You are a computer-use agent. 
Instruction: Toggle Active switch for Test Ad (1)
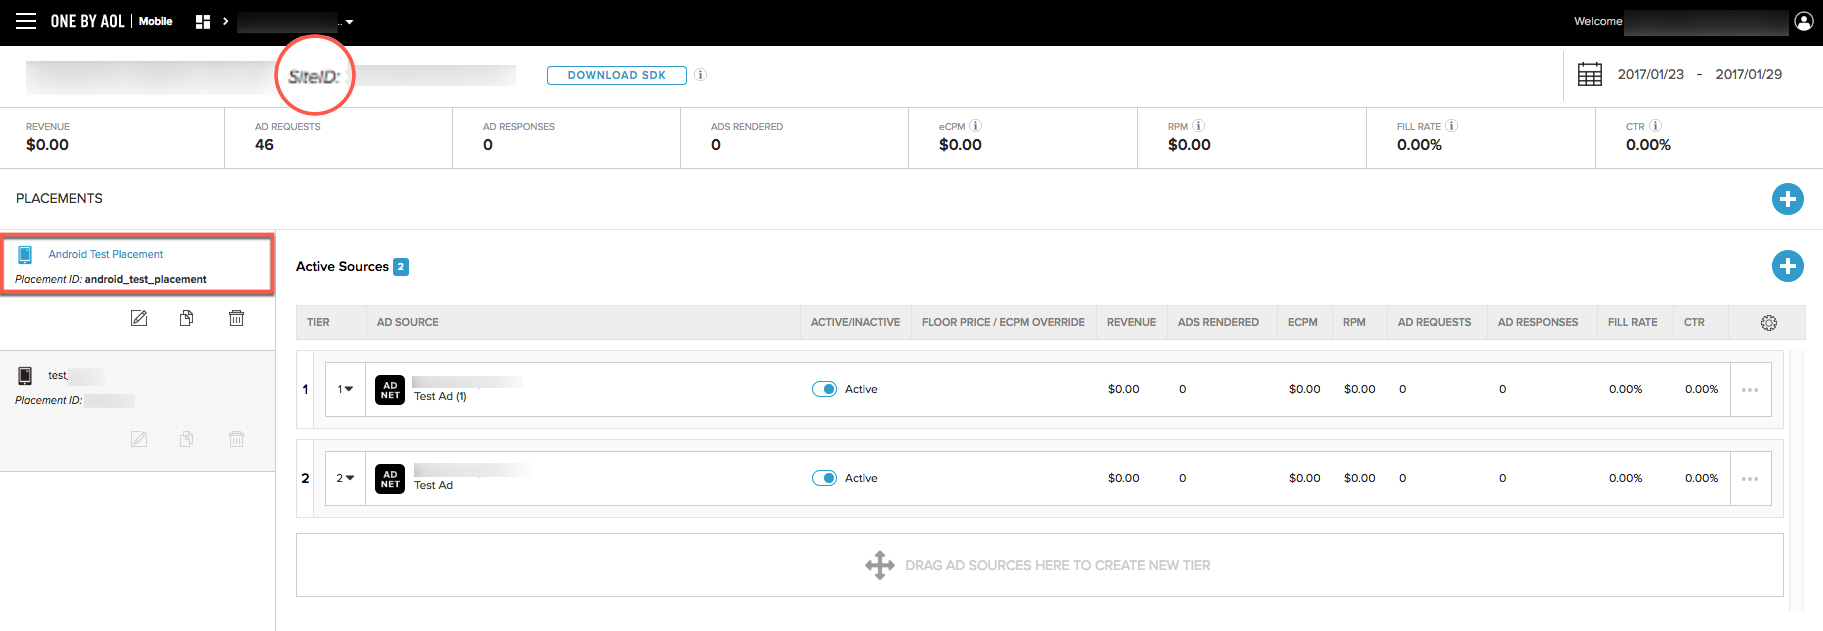[x=824, y=389]
